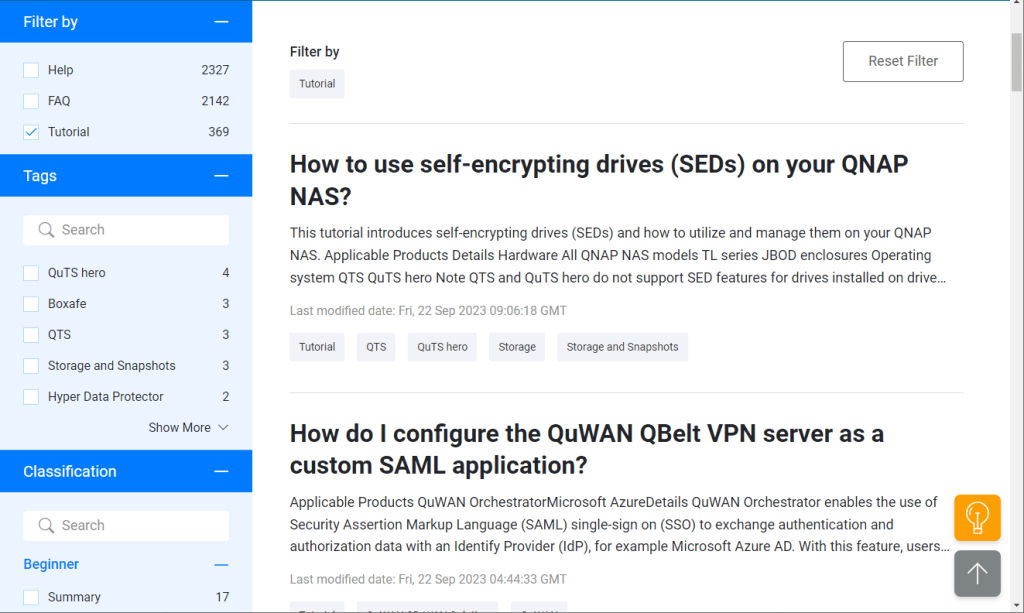Enable the Help filter checkbox
The image size is (1024, 613).
tap(31, 70)
